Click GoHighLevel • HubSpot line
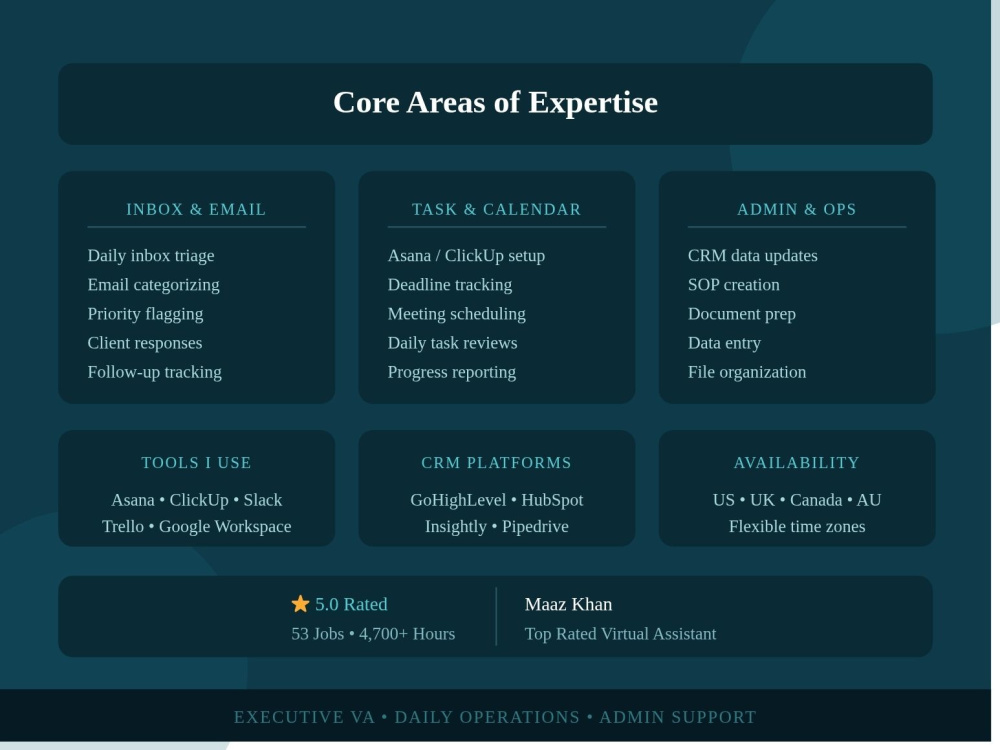Viewport: 1000px width, 750px height. click(497, 500)
